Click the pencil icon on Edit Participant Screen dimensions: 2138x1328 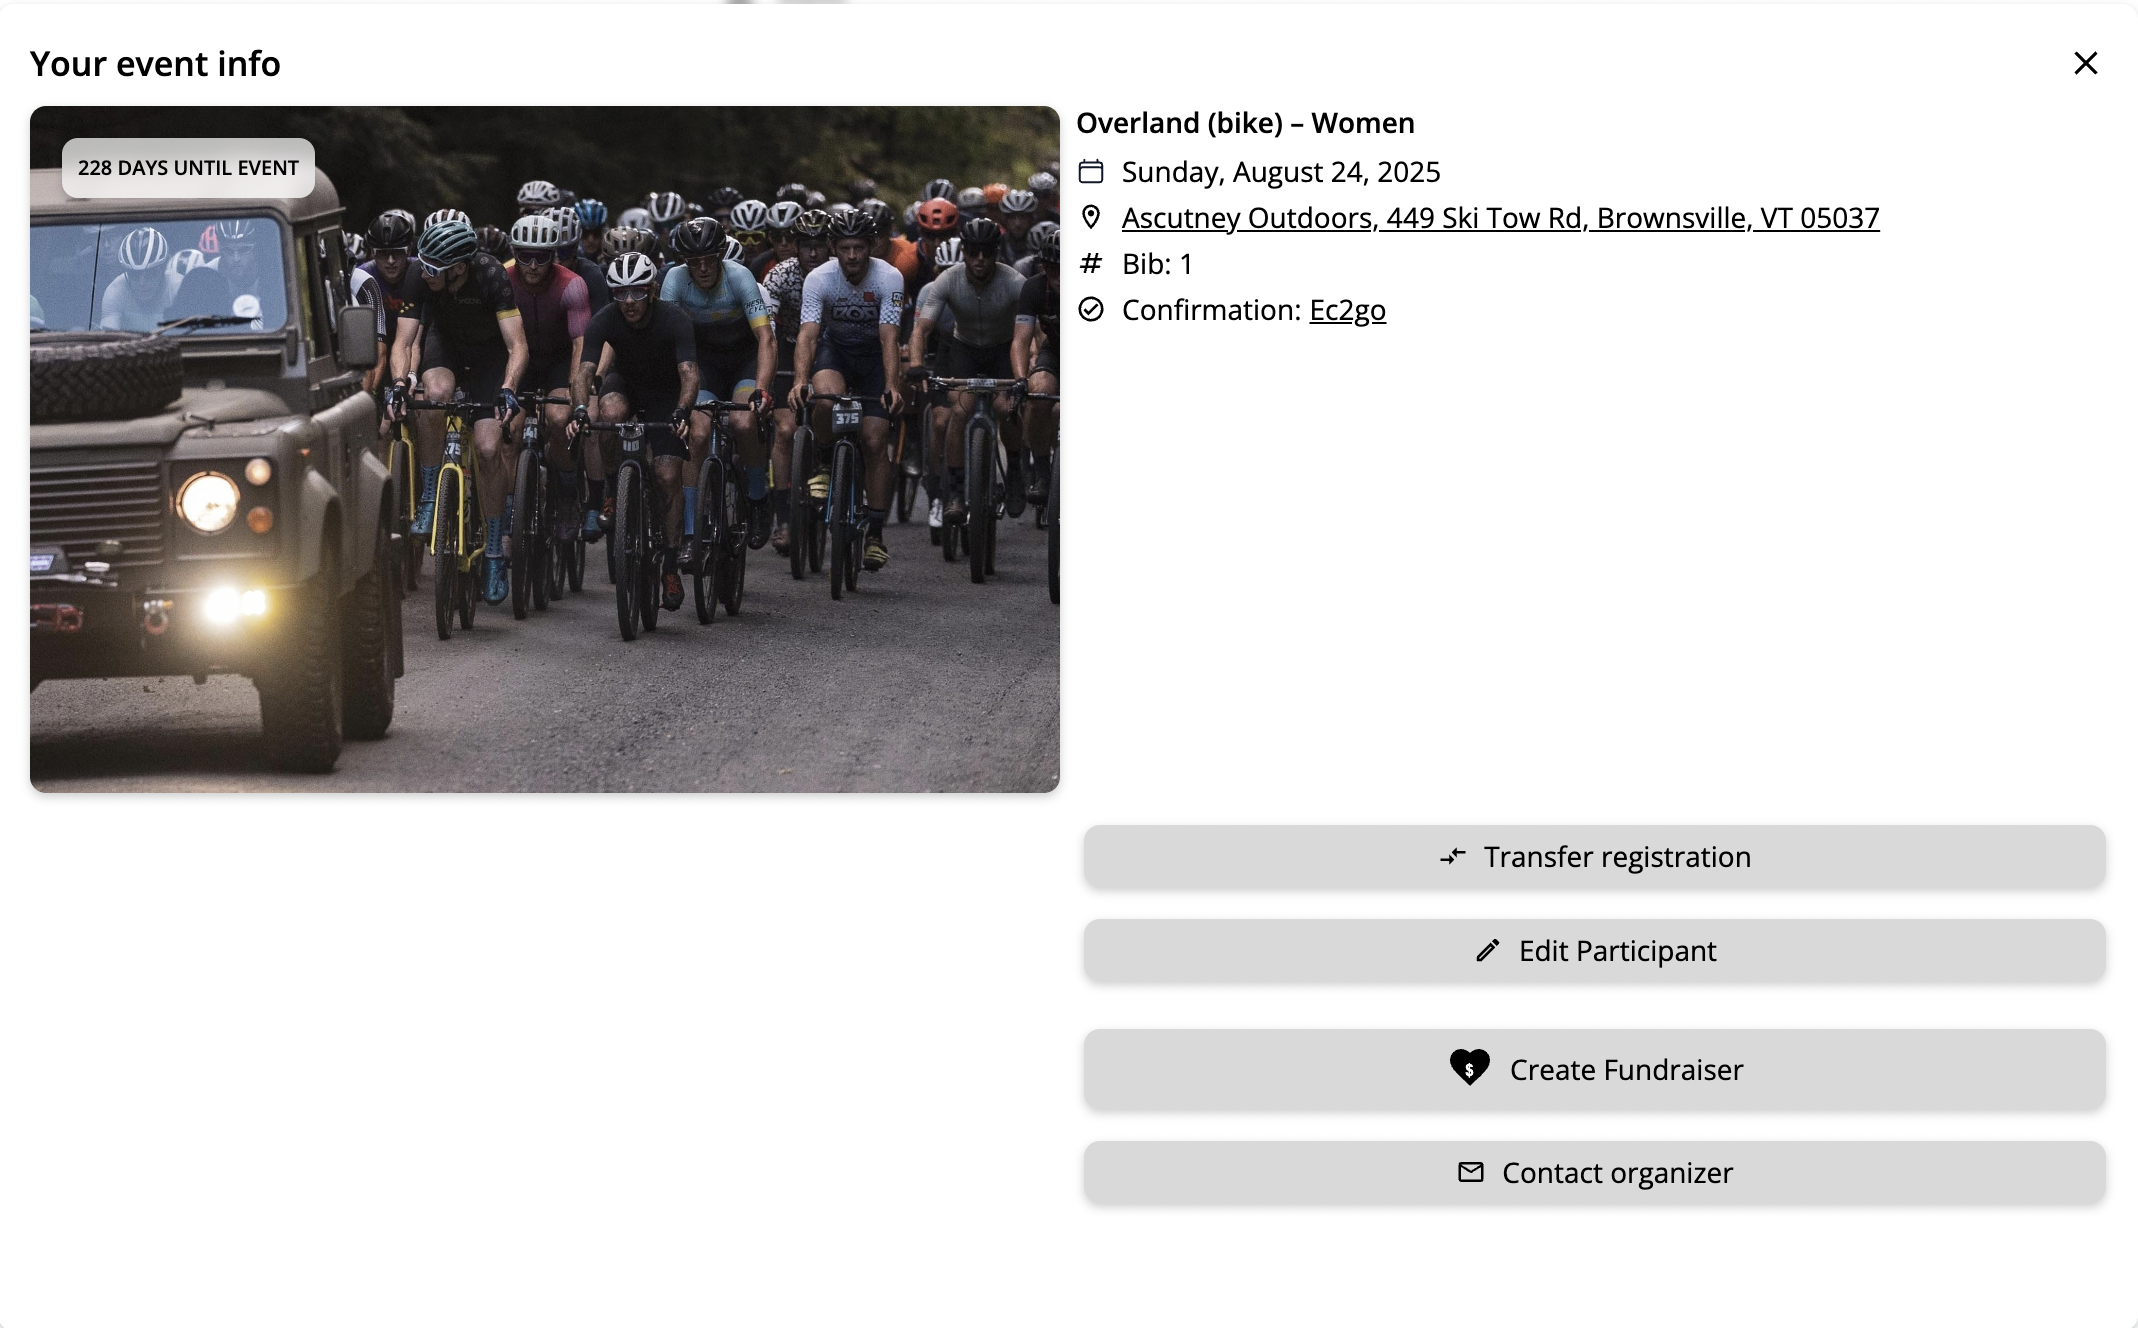coord(1488,950)
